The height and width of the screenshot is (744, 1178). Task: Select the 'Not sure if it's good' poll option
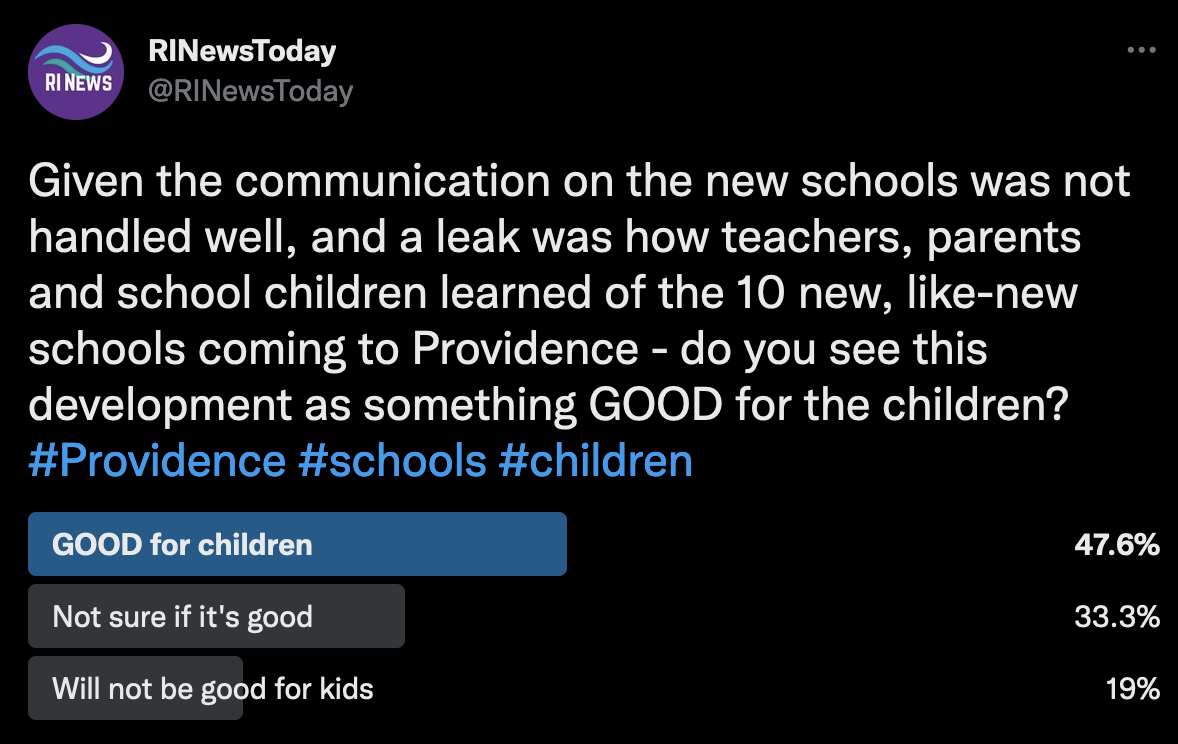coord(215,616)
